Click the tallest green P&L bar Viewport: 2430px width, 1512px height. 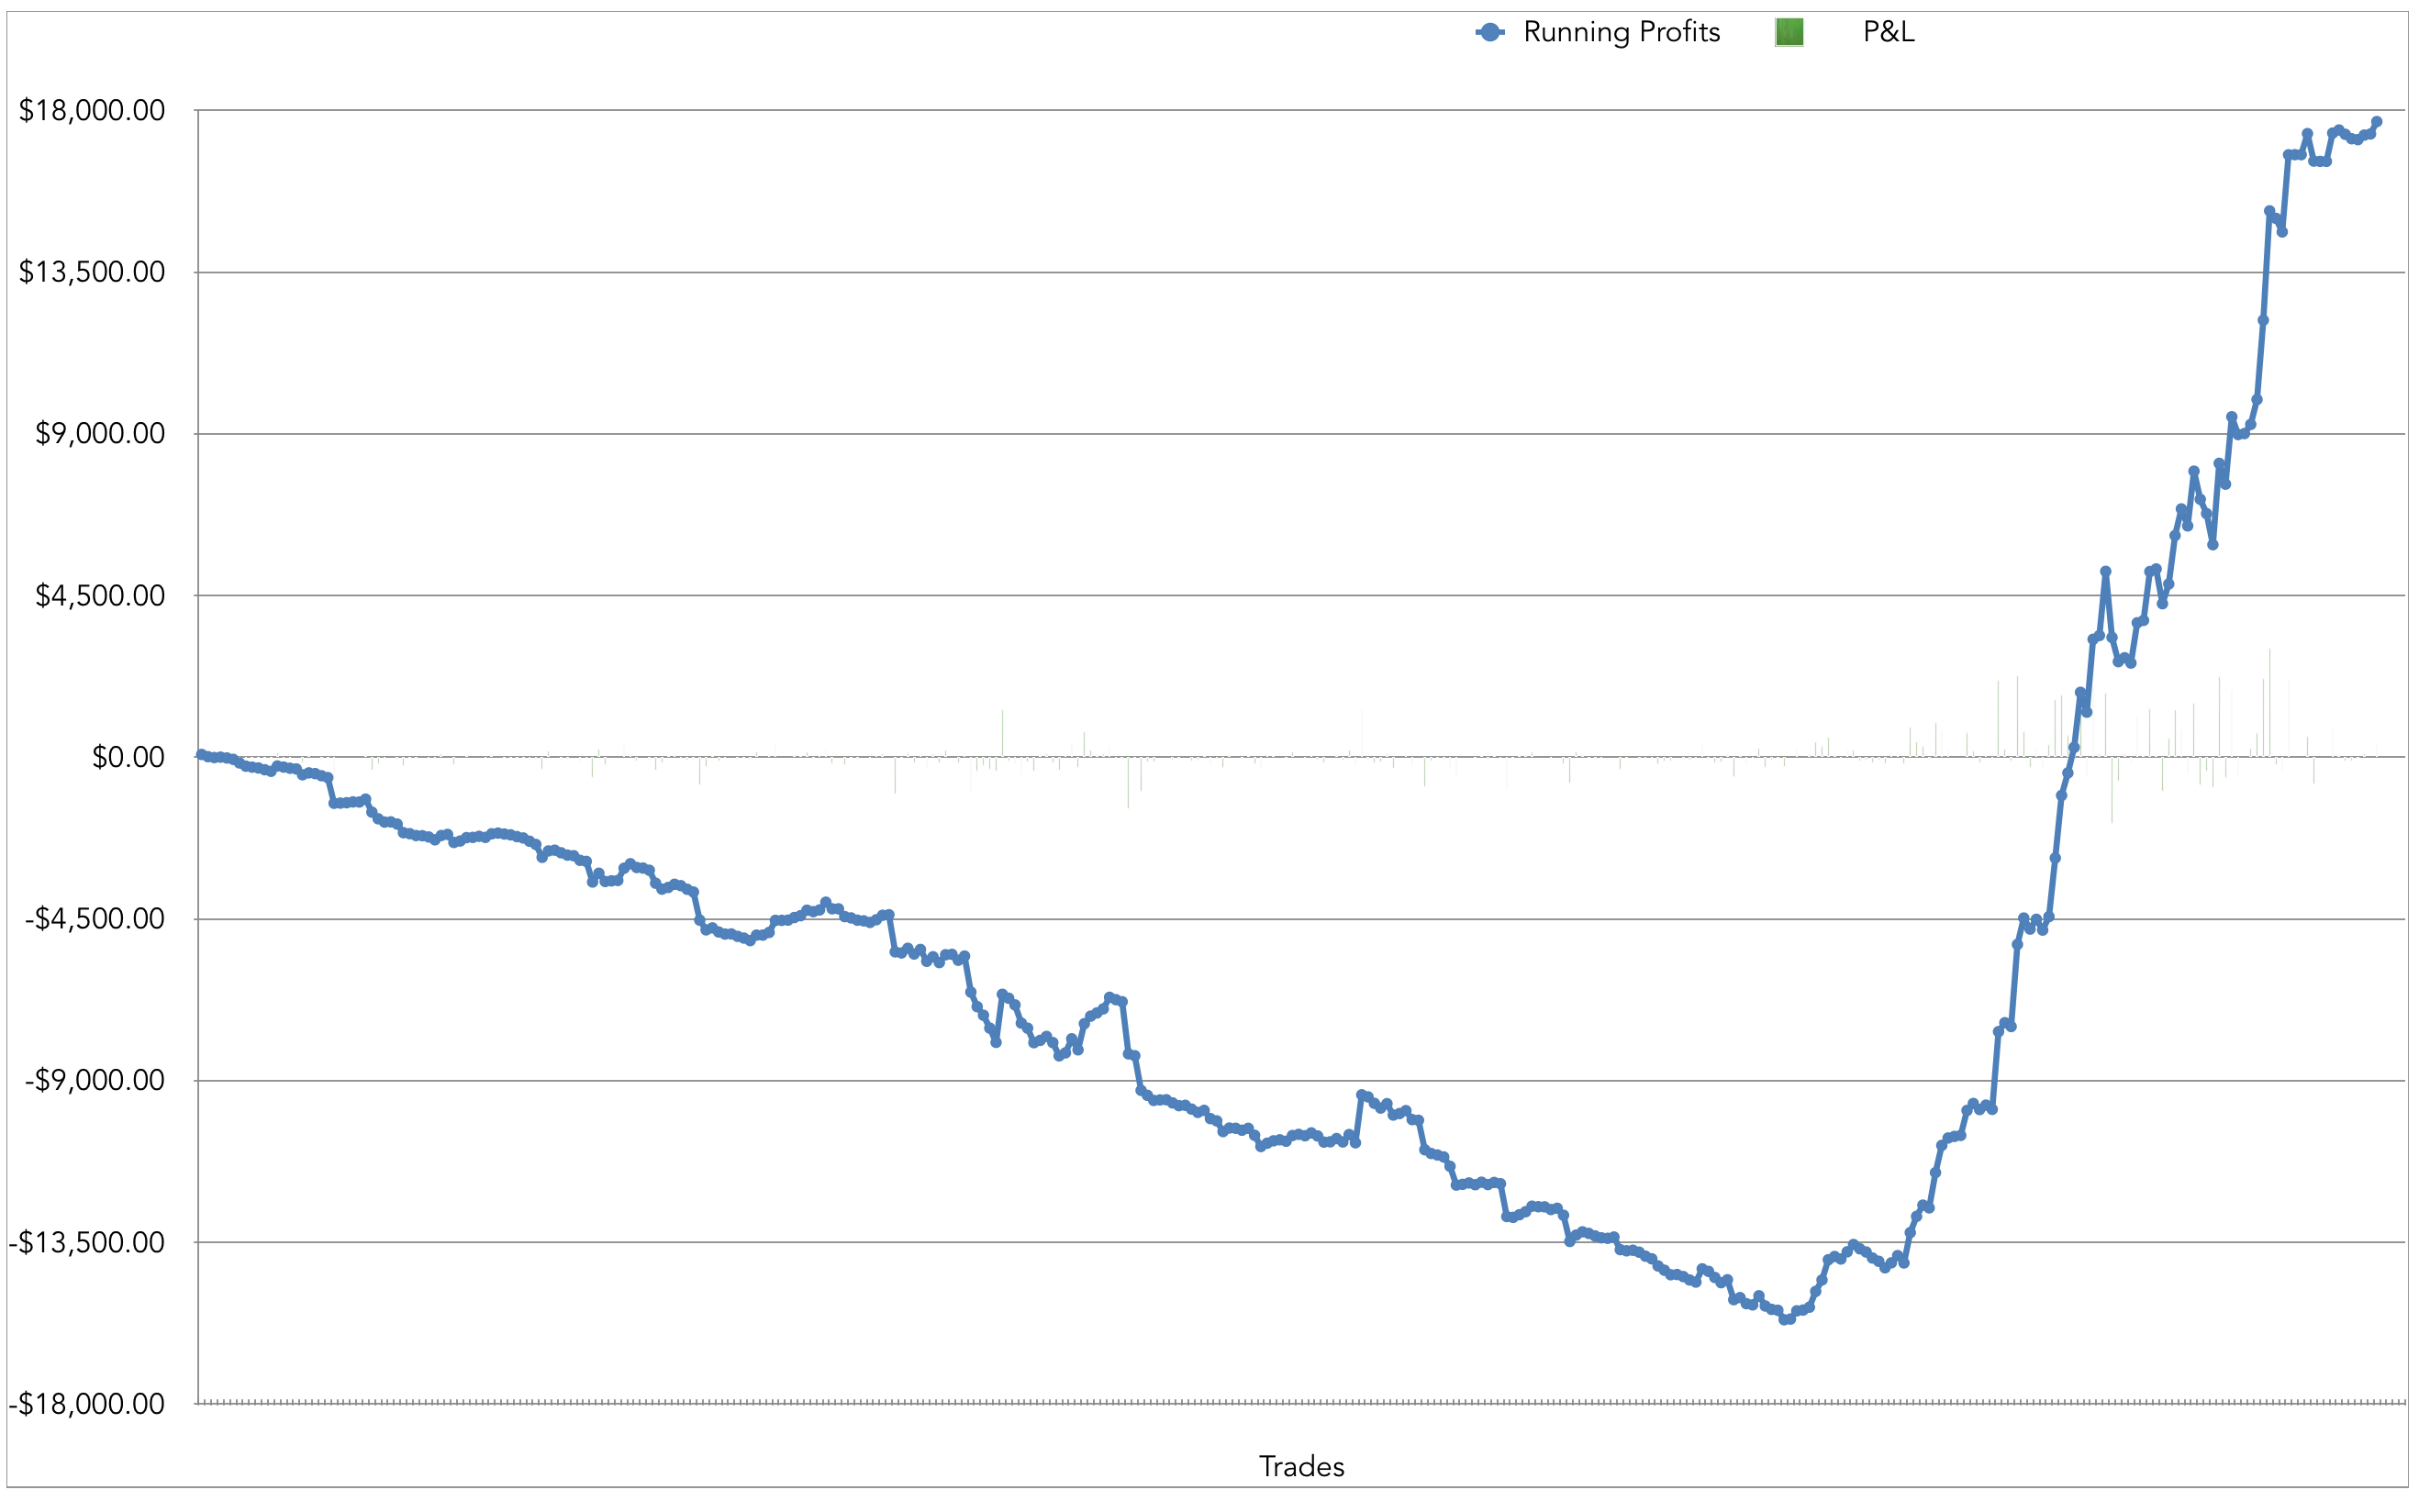(x=2270, y=702)
